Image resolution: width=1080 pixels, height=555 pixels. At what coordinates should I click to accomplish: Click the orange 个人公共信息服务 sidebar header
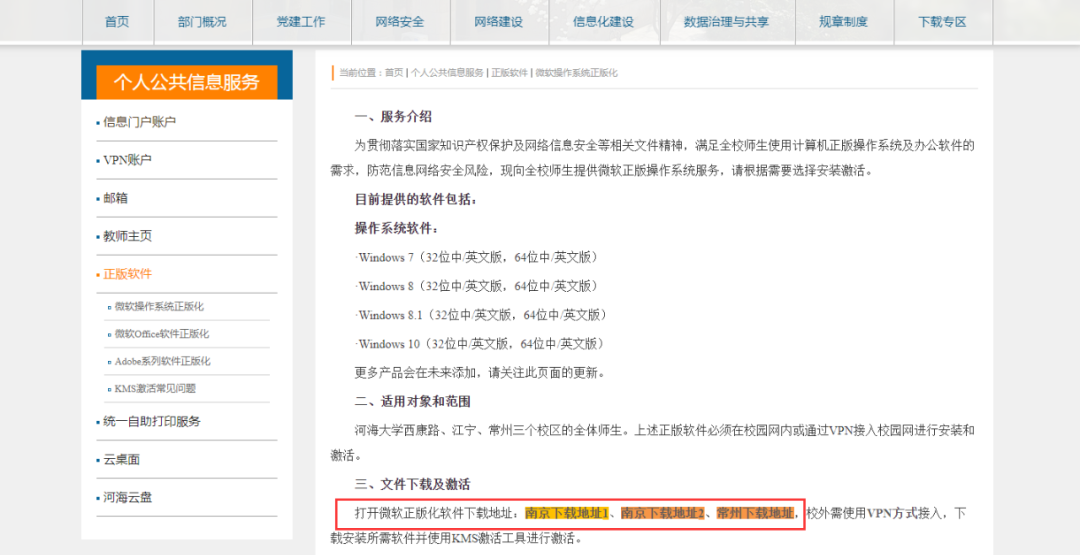click(x=187, y=83)
